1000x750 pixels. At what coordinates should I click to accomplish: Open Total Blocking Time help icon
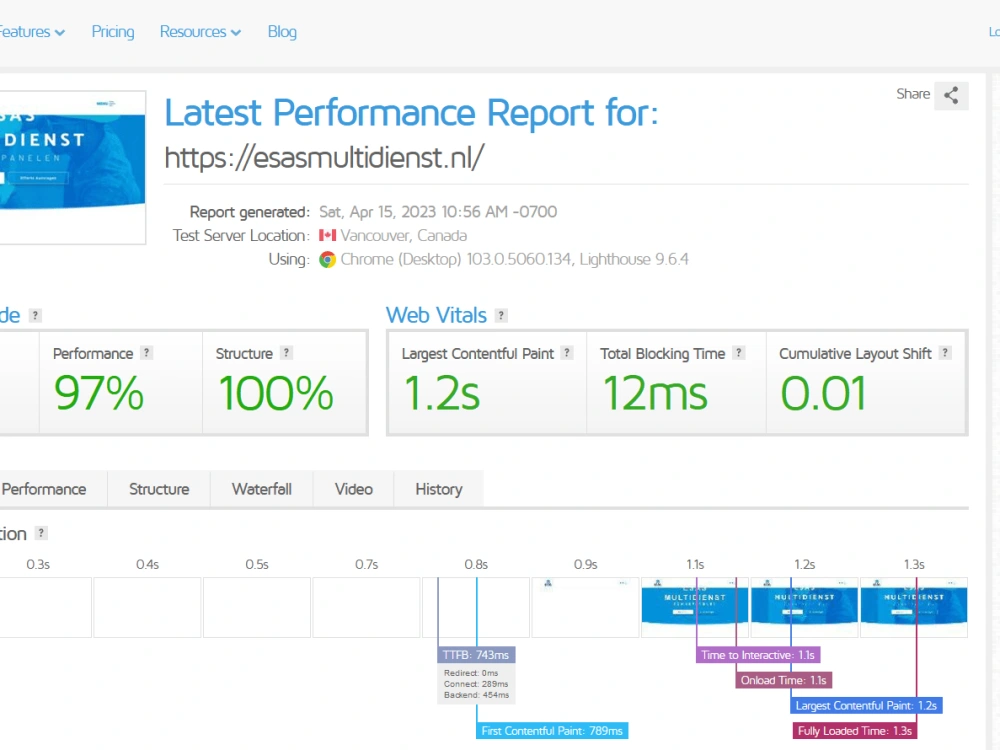point(739,353)
